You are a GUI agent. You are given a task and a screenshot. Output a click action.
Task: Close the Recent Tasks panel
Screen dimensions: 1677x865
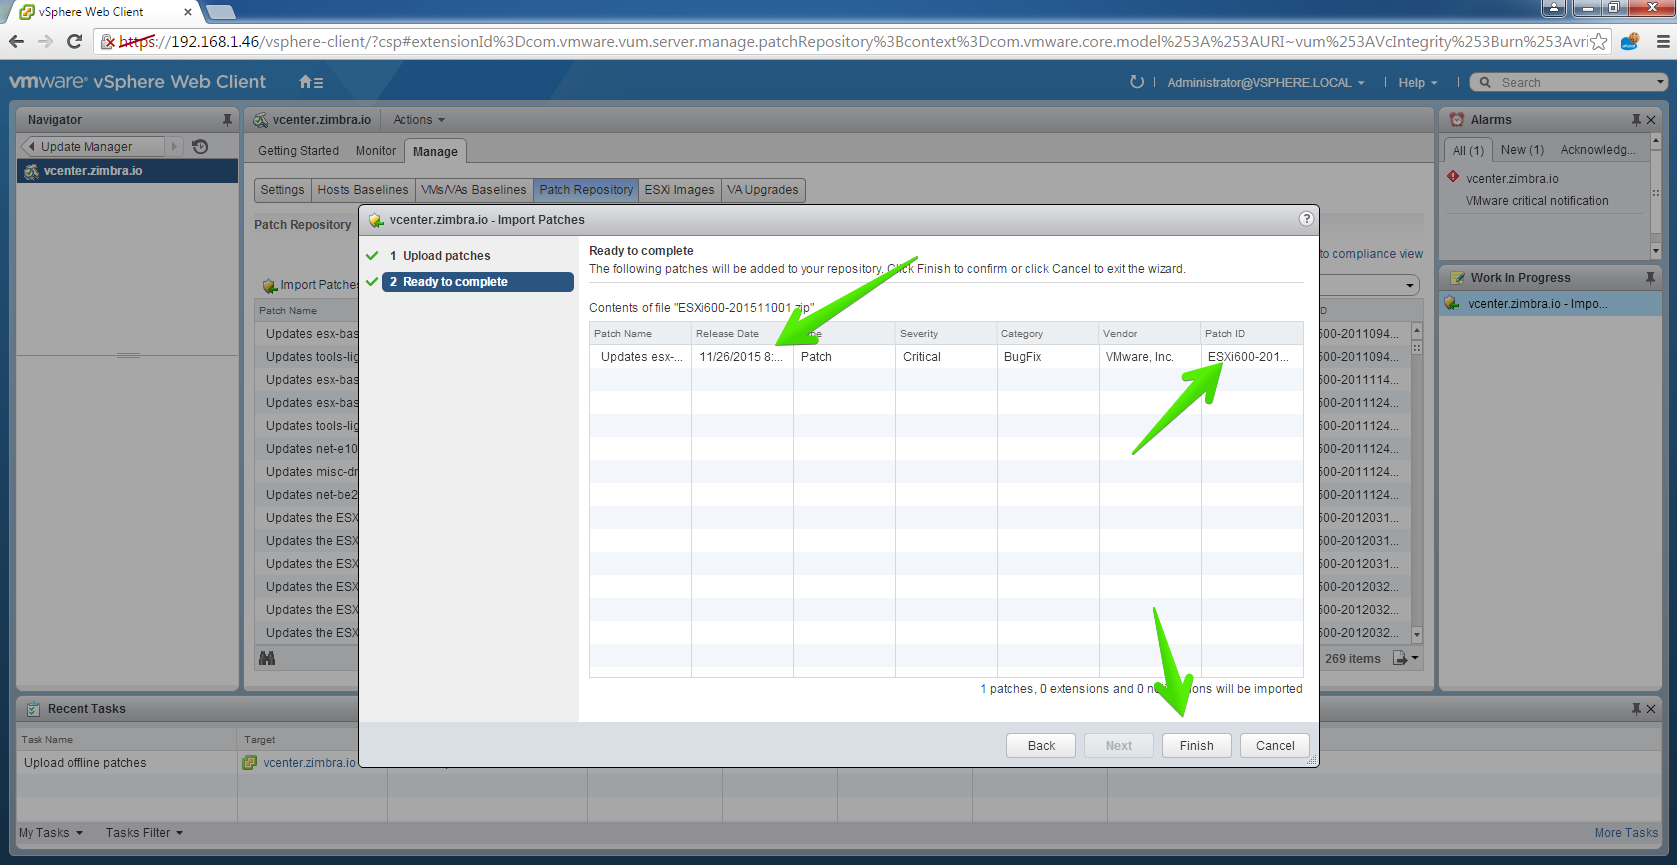pyautogui.click(x=1651, y=709)
